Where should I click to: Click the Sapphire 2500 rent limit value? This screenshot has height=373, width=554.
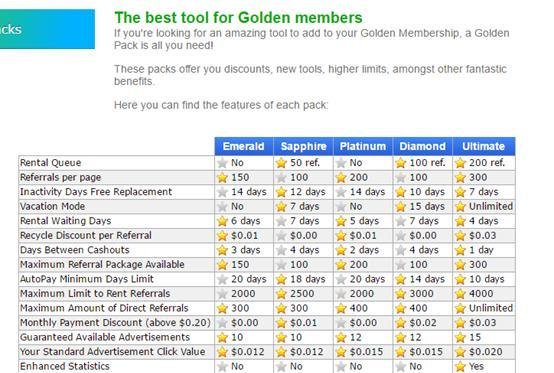click(x=302, y=294)
